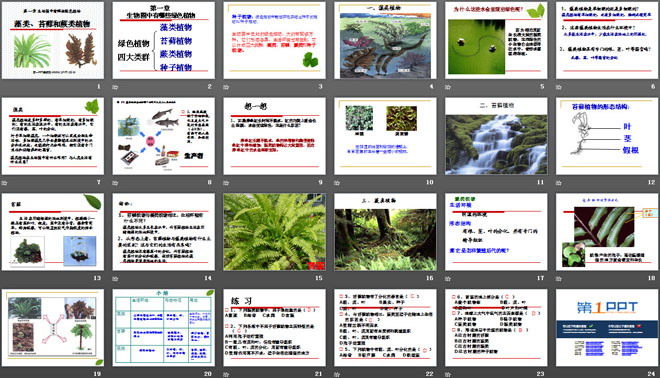Select slide 6 with three numbered questions

[607, 40]
